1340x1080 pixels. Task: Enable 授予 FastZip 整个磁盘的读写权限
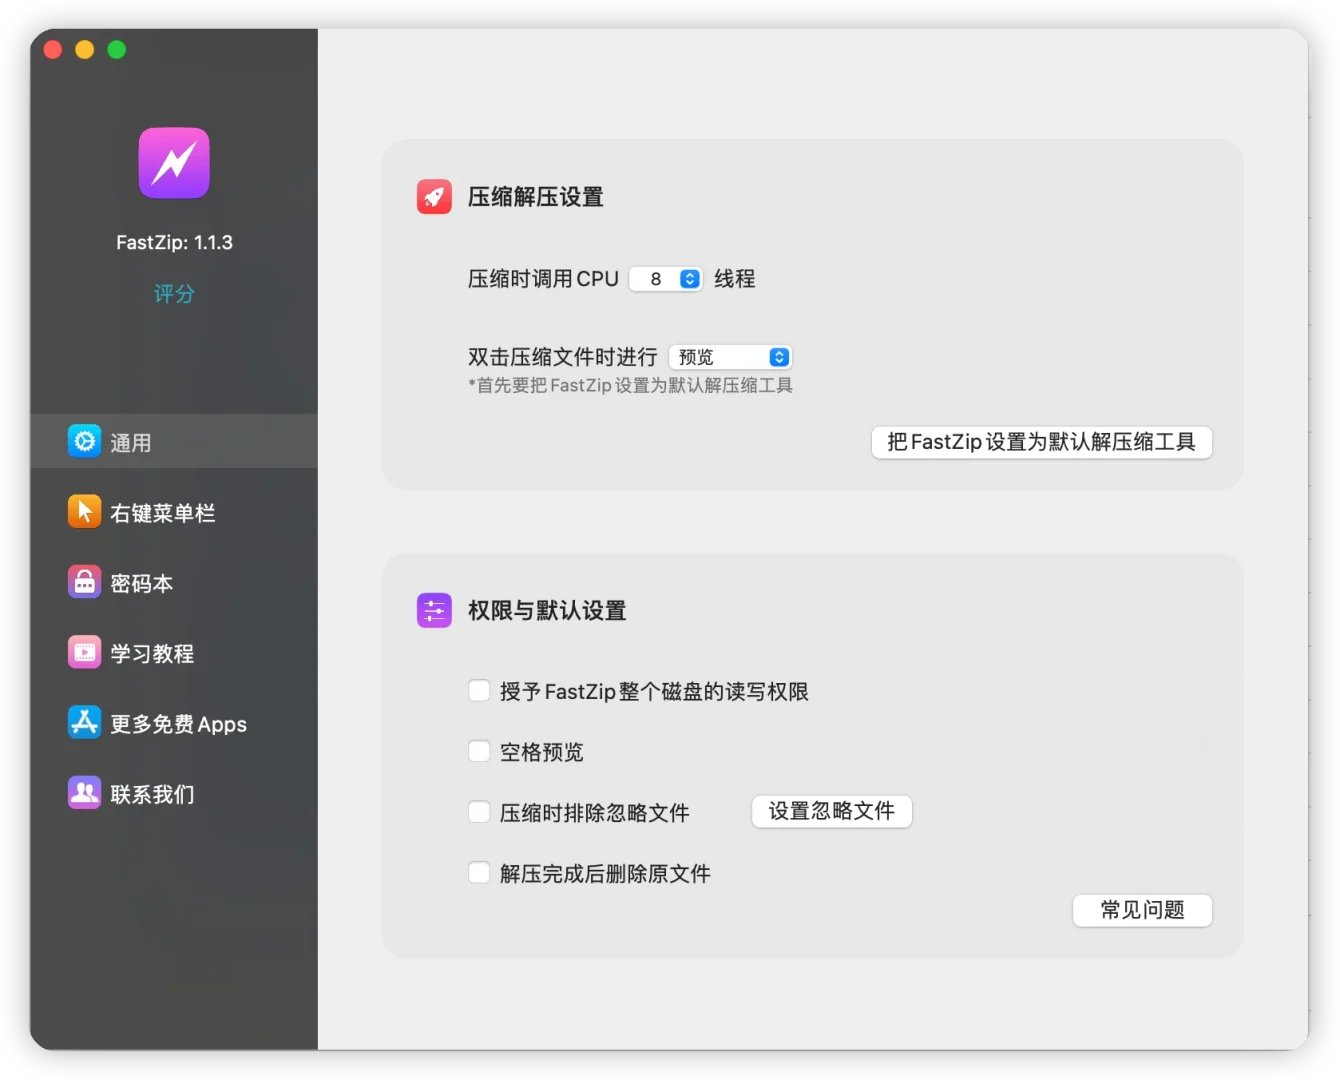click(479, 690)
